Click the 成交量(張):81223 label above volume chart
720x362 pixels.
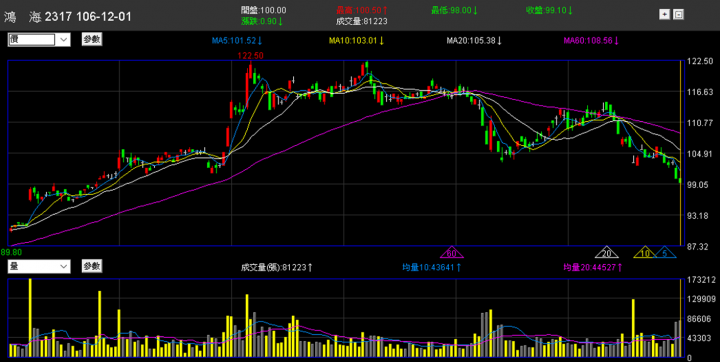pyautogui.click(x=277, y=267)
